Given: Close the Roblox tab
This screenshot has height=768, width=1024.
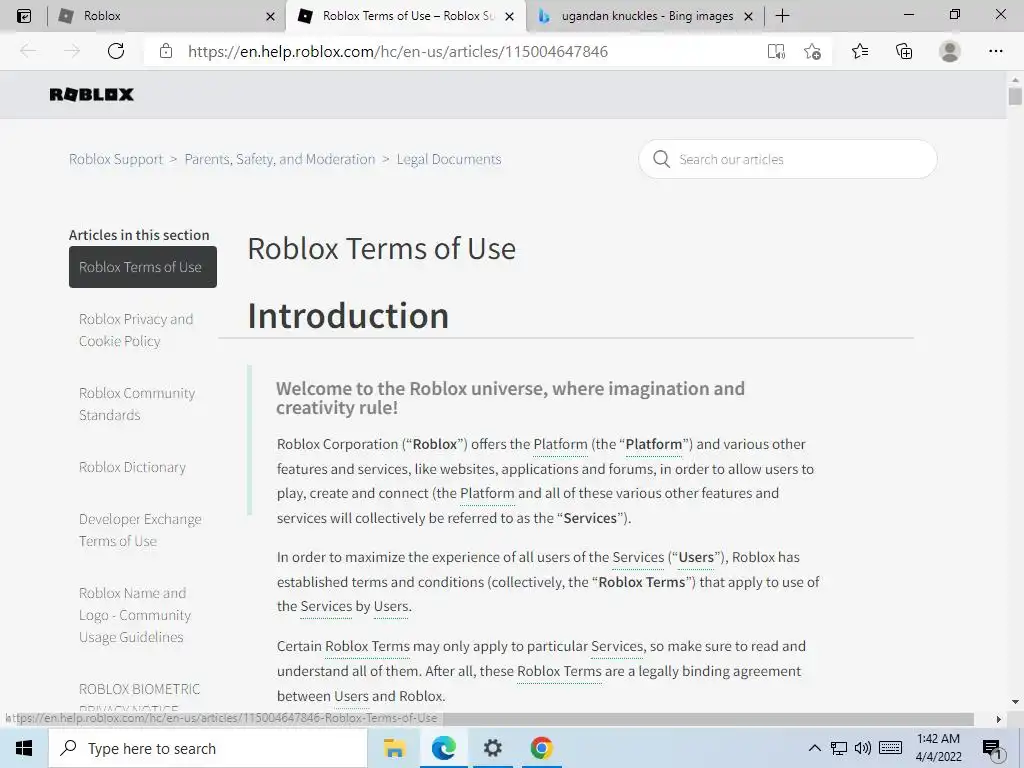Looking at the screenshot, I should click(x=270, y=16).
